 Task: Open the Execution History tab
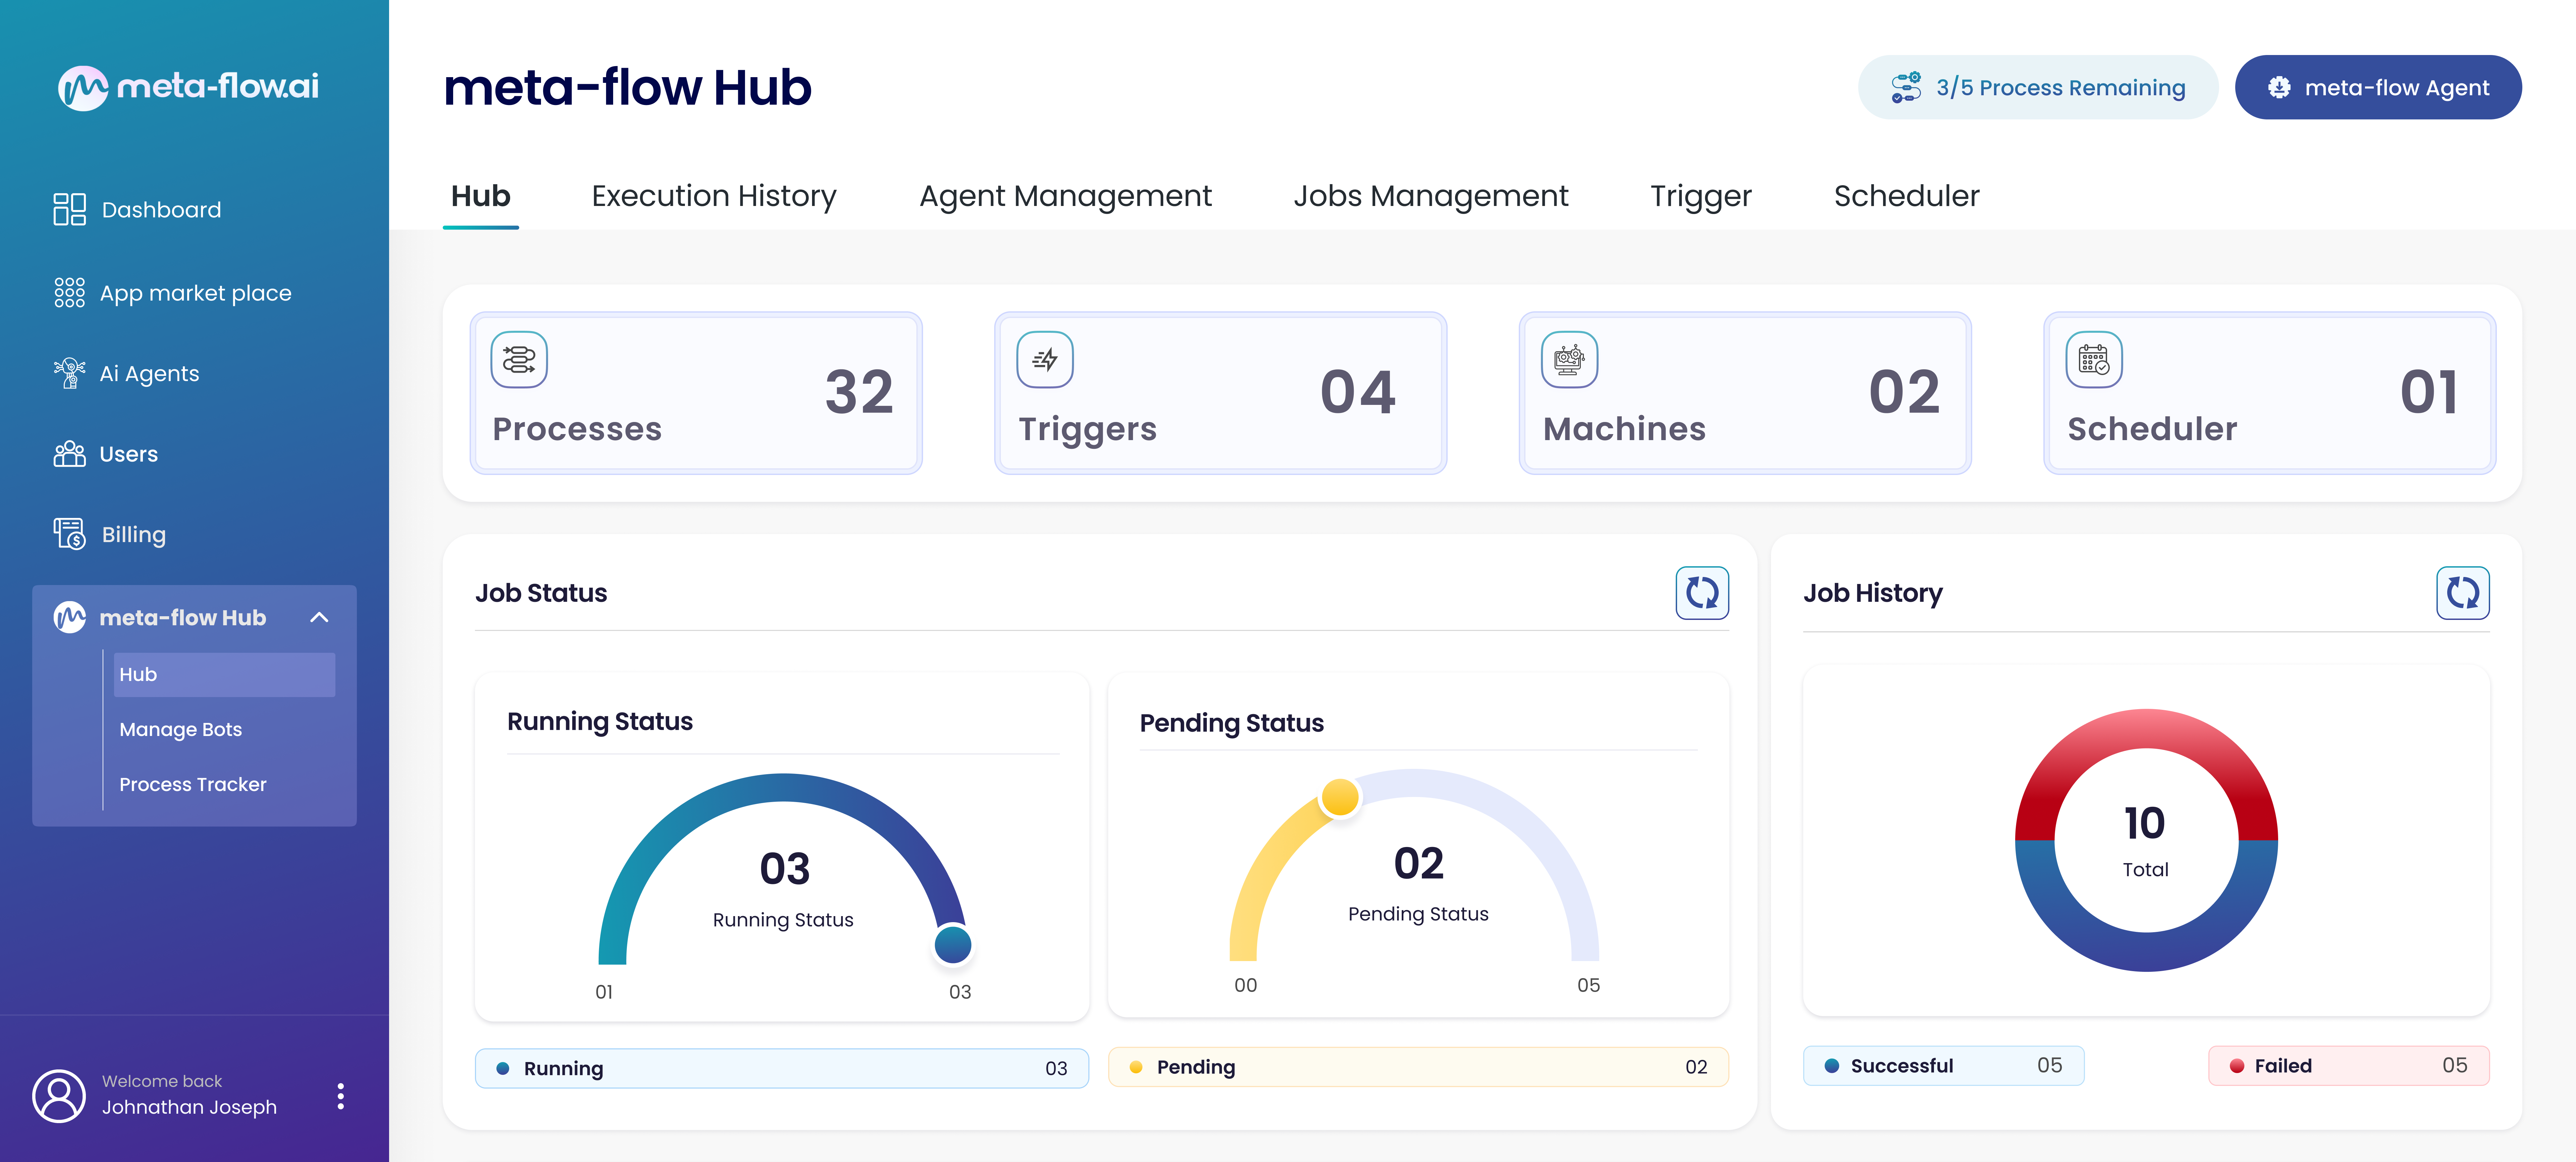(714, 196)
